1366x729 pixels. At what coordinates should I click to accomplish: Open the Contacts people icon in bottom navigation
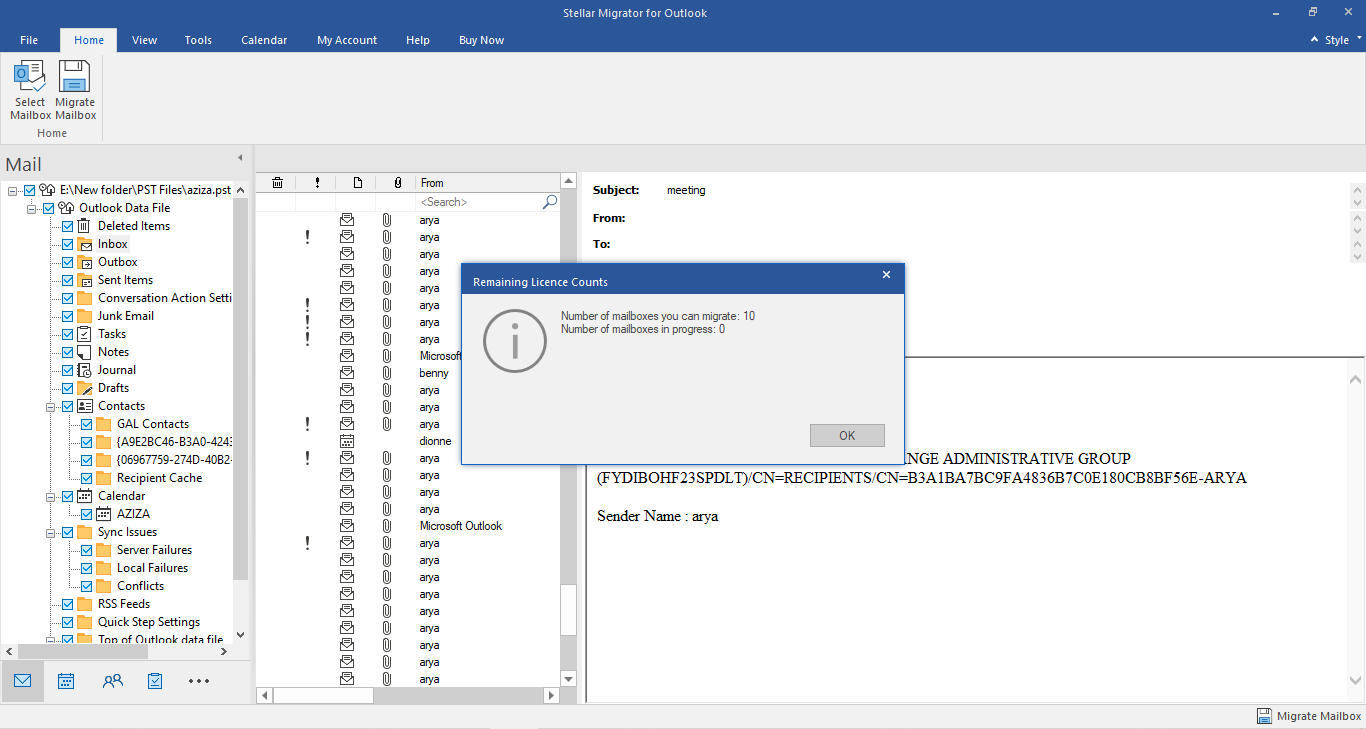112,681
